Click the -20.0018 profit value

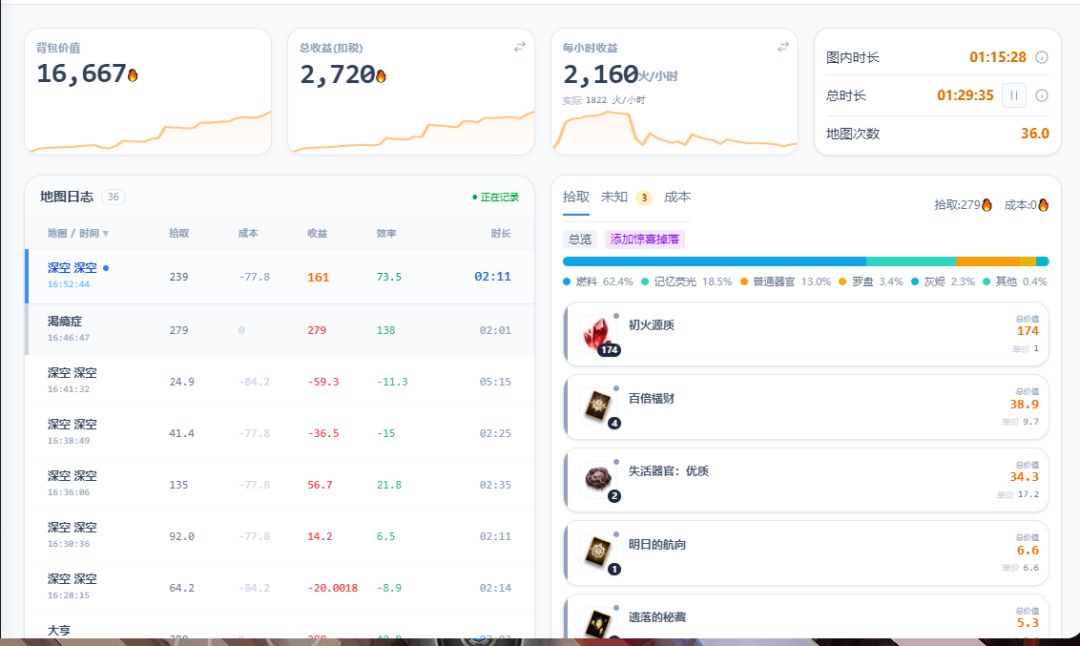point(333,588)
